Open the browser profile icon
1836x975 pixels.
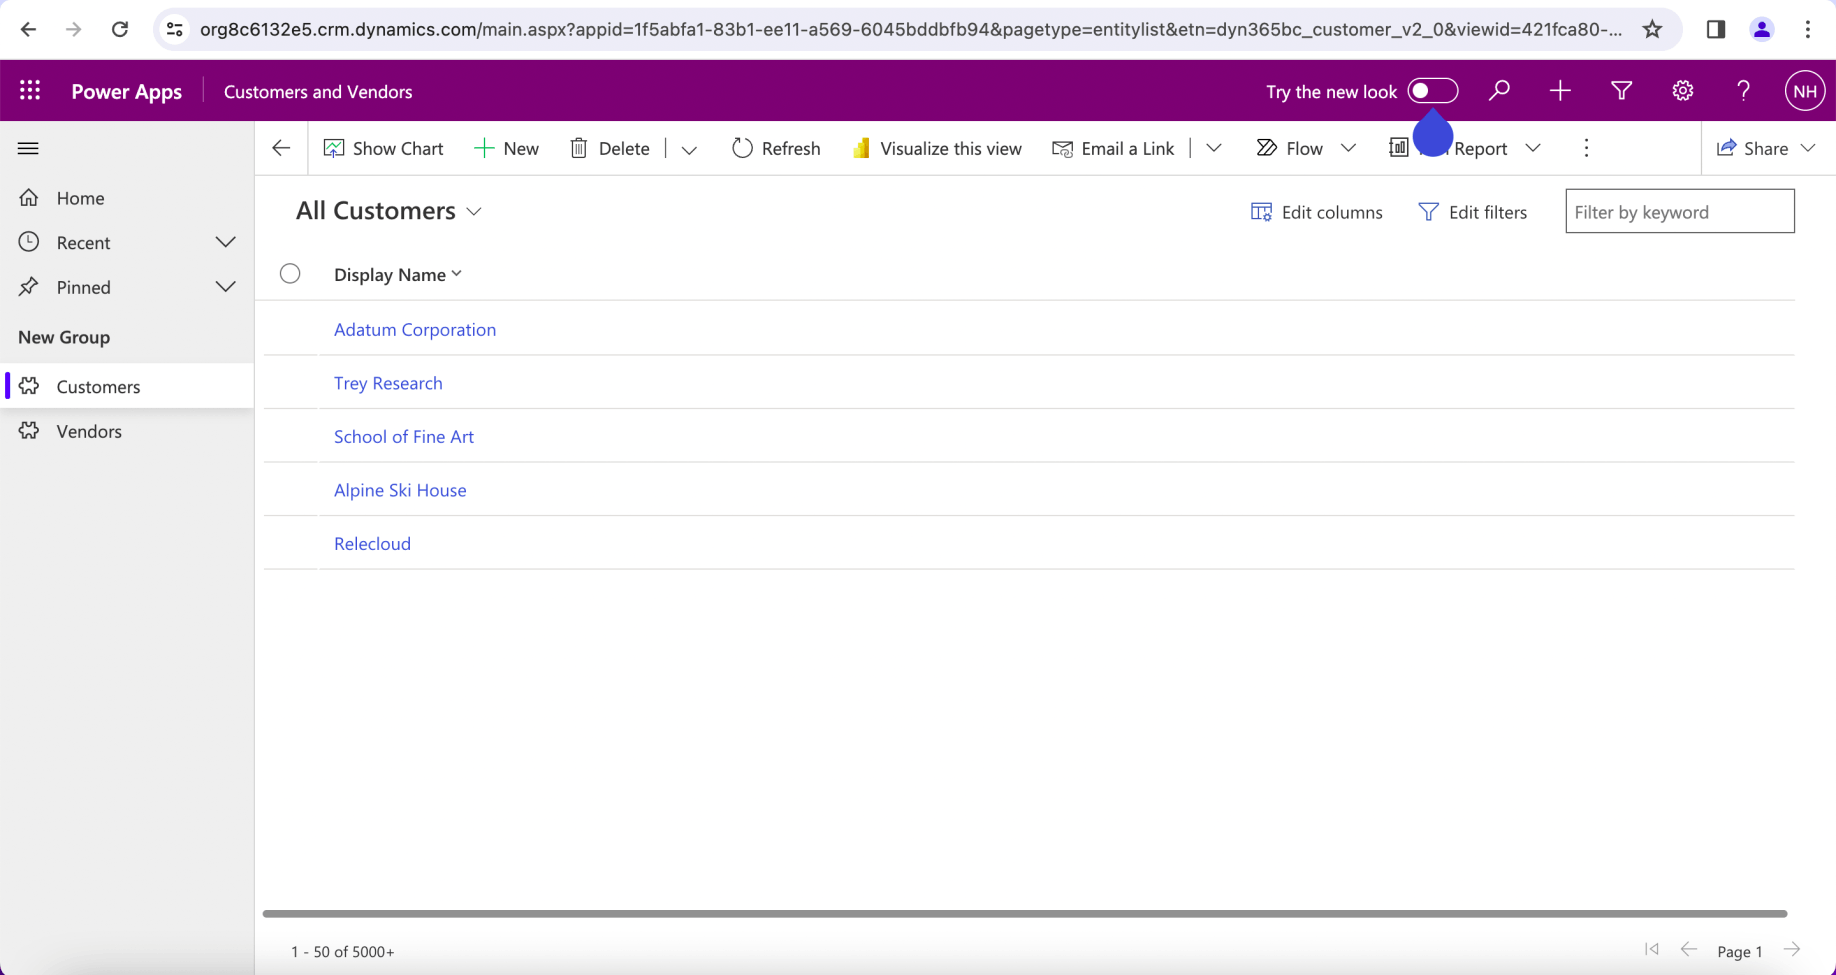point(1762,29)
